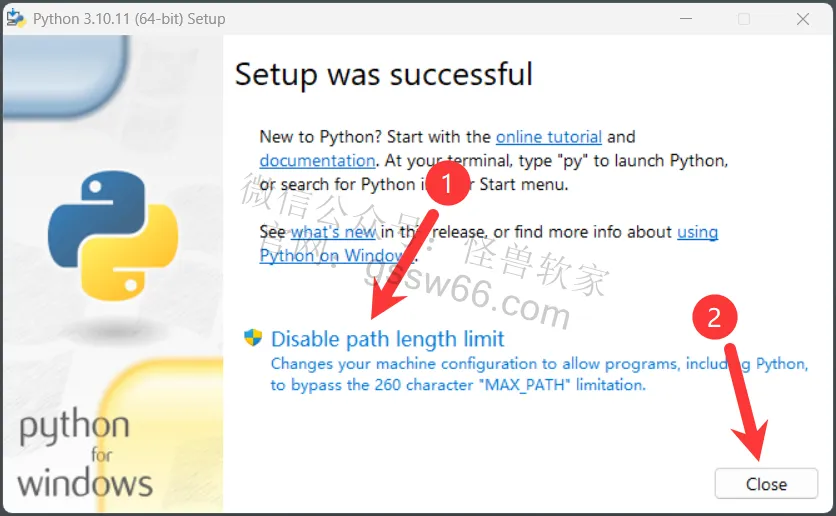836x516 pixels.
Task: Click the Python installer icon in title bar
Action: click(15, 18)
